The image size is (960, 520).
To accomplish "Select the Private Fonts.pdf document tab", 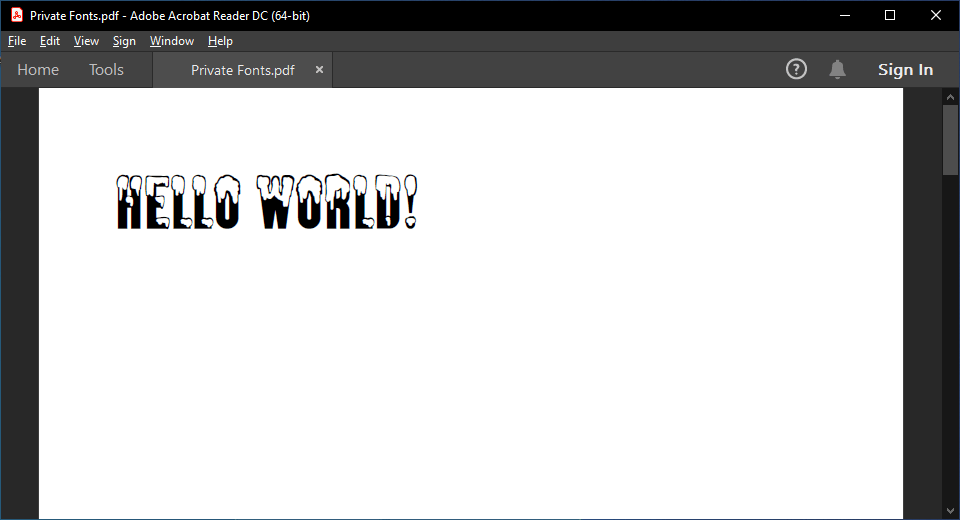I will pyautogui.click(x=242, y=70).
